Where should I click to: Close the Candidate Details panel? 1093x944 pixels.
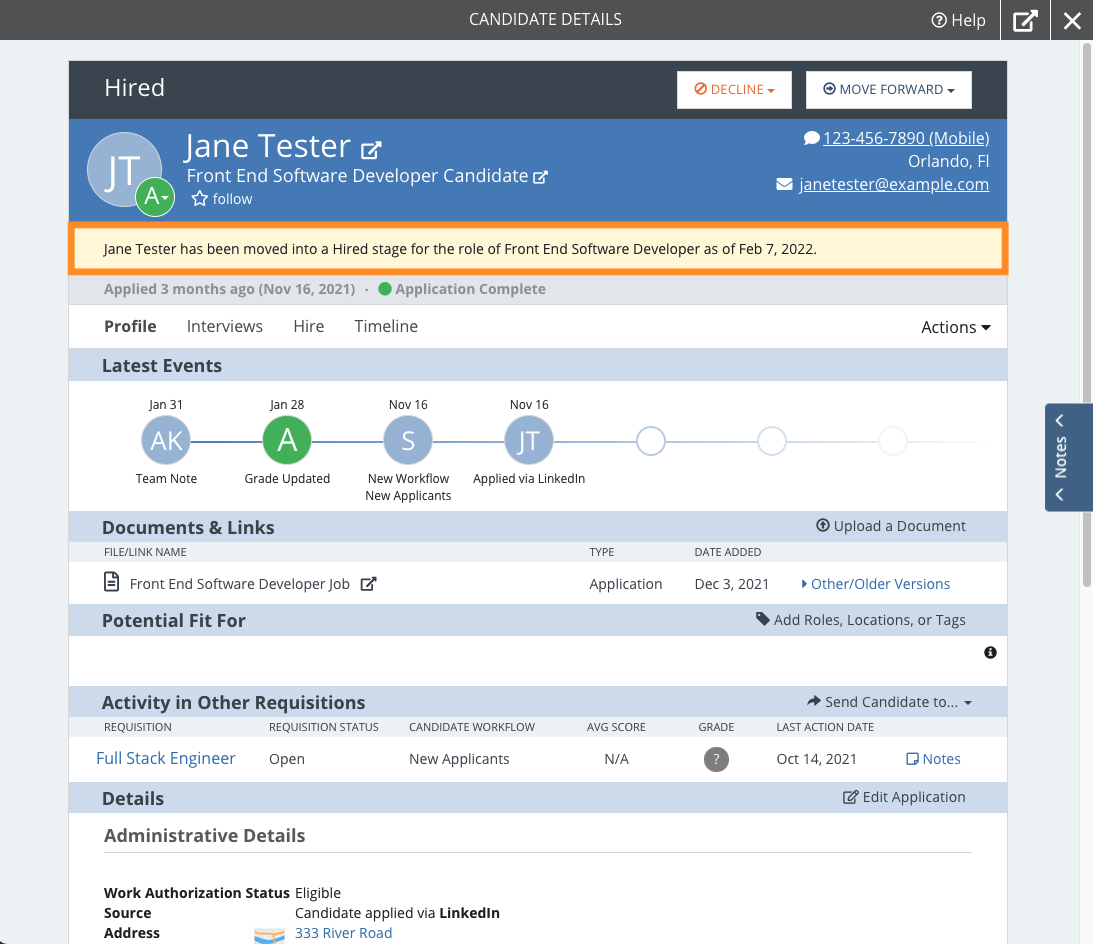tap(1072, 20)
